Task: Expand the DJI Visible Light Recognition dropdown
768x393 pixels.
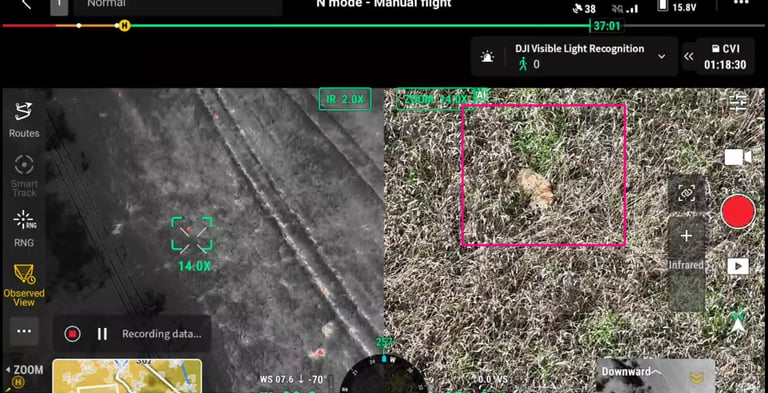Action: coord(661,56)
